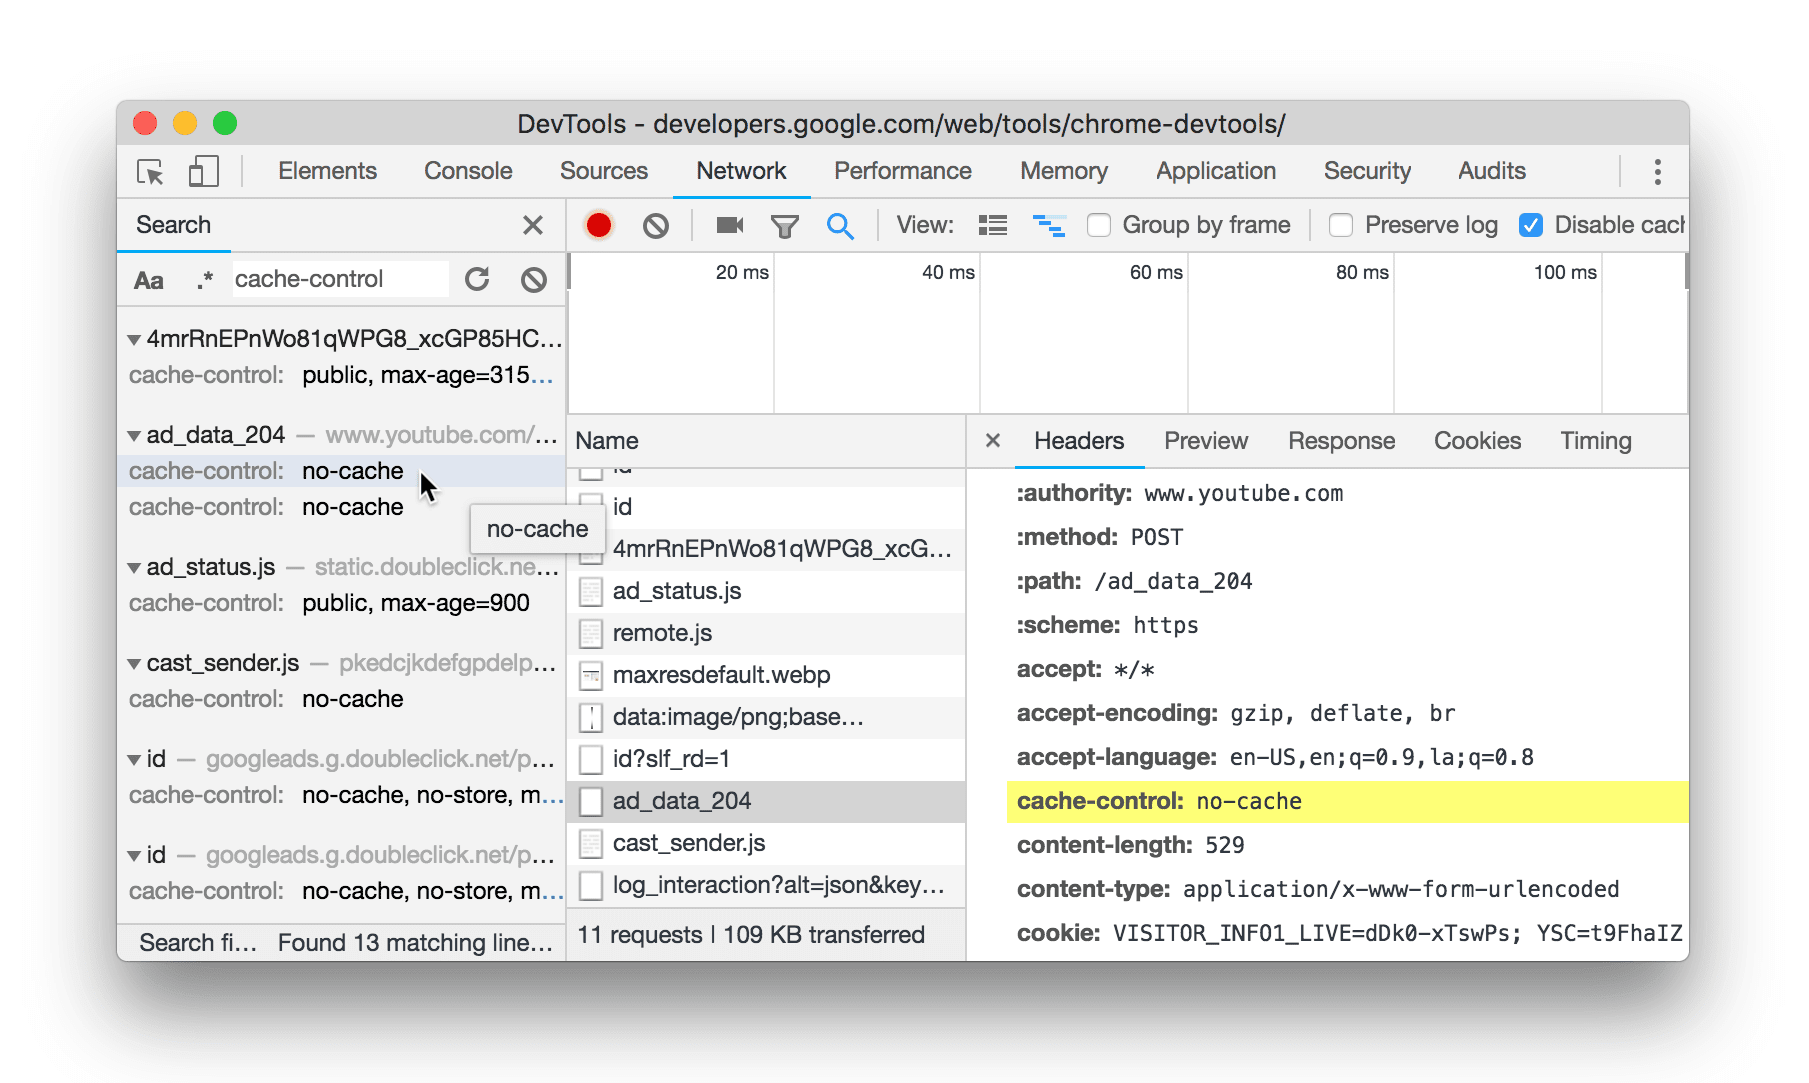Clear the network requests list
The height and width of the screenshot is (1083, 1809).
pos(656,225)
